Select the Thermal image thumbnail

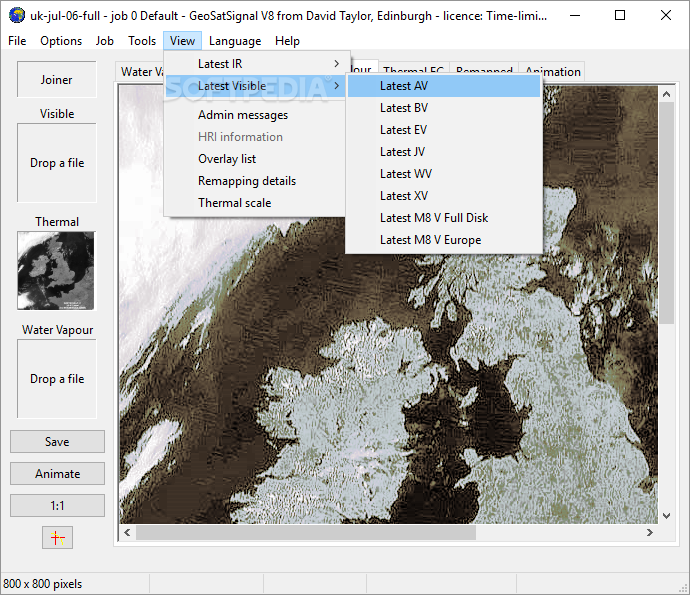[56, 271]
